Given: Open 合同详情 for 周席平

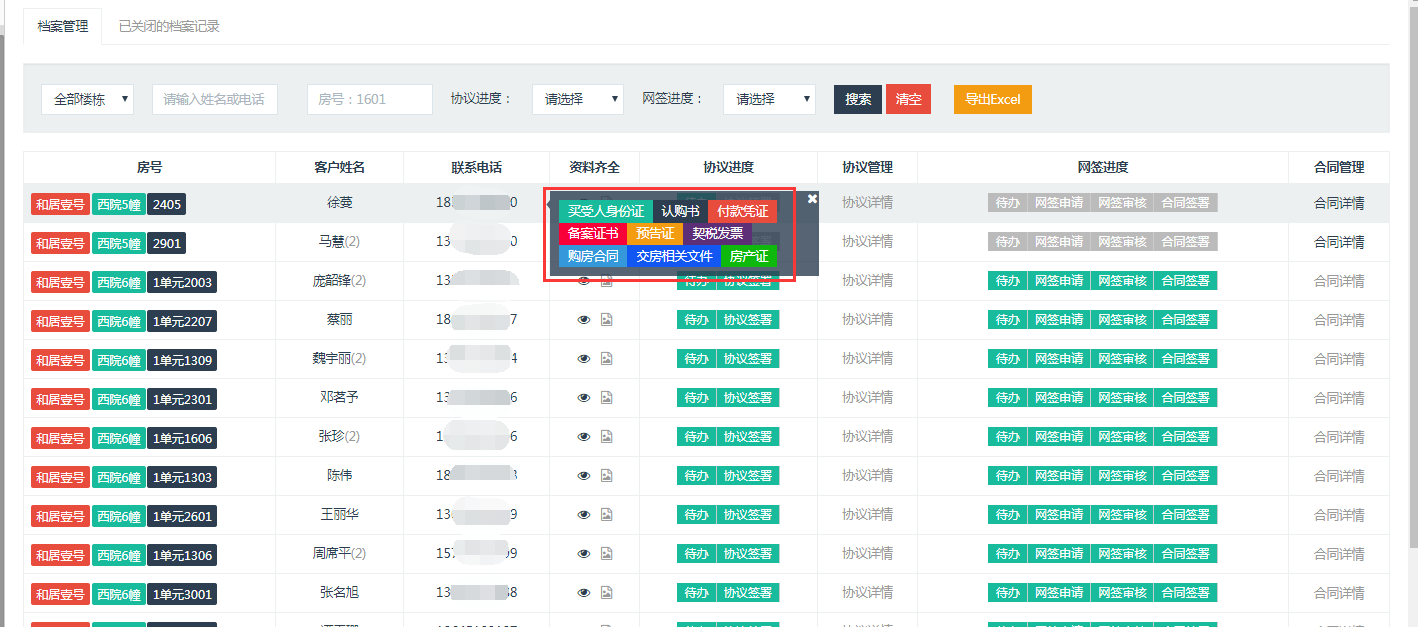Looking at the screenshot, I should 1339,554.
